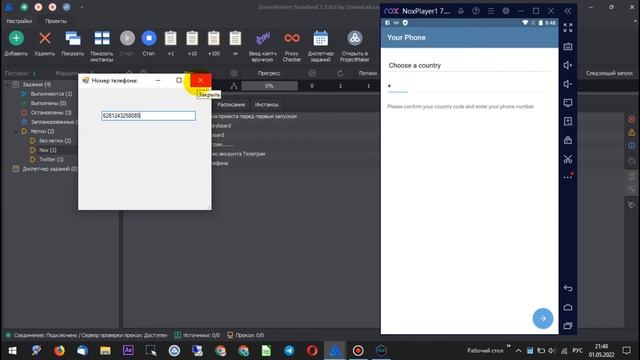Click the +1 runs clipboard icon
640x360 pixels.
click(171, 38)
